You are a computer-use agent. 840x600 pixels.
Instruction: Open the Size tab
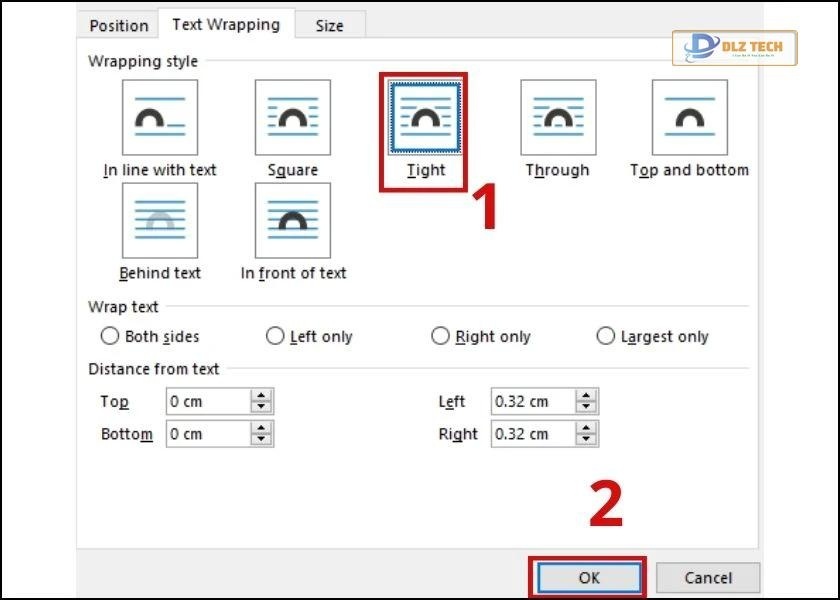pos(329,25)
